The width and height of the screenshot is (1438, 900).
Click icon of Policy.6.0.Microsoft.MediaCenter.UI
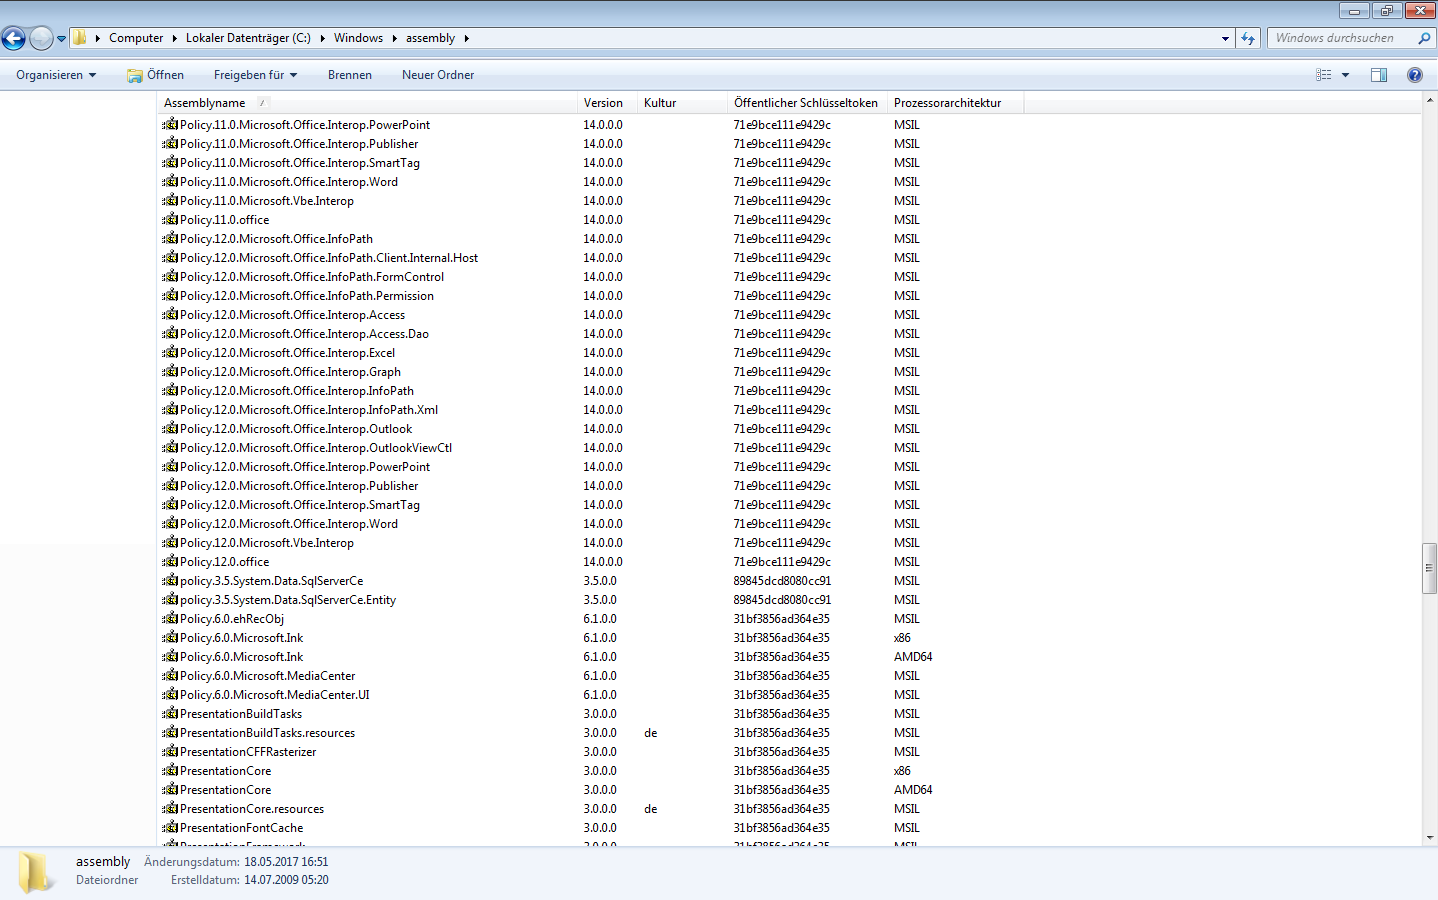[x=170, y=694]
